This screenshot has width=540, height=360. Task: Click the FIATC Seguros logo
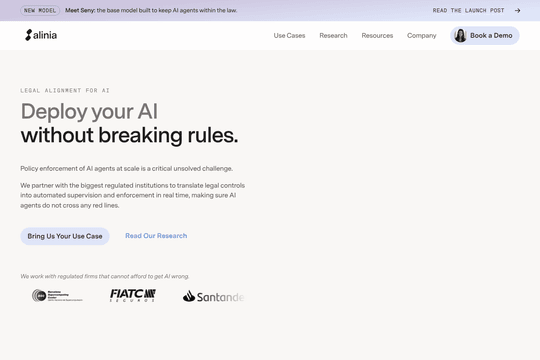(133, 296)
